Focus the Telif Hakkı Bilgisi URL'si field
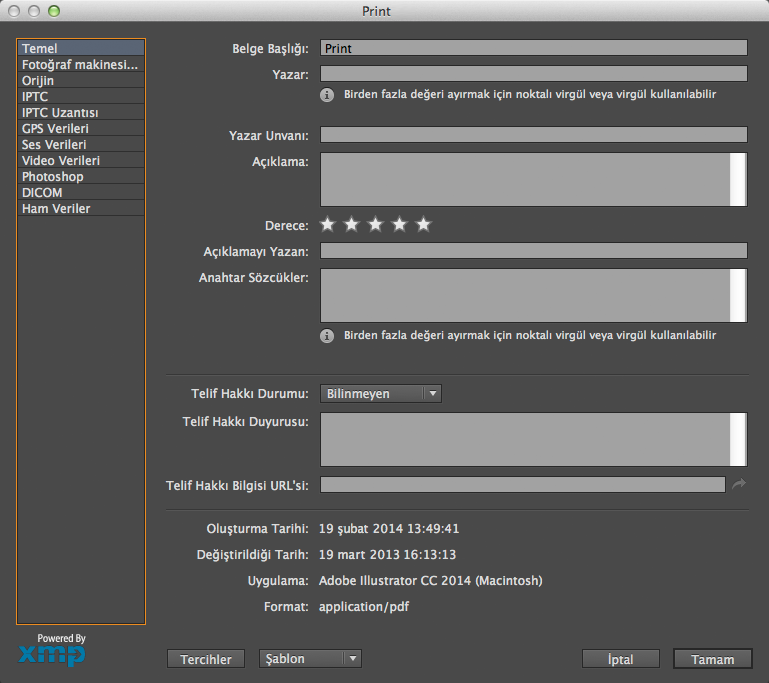Screen dimensions: 769x683 523,484
